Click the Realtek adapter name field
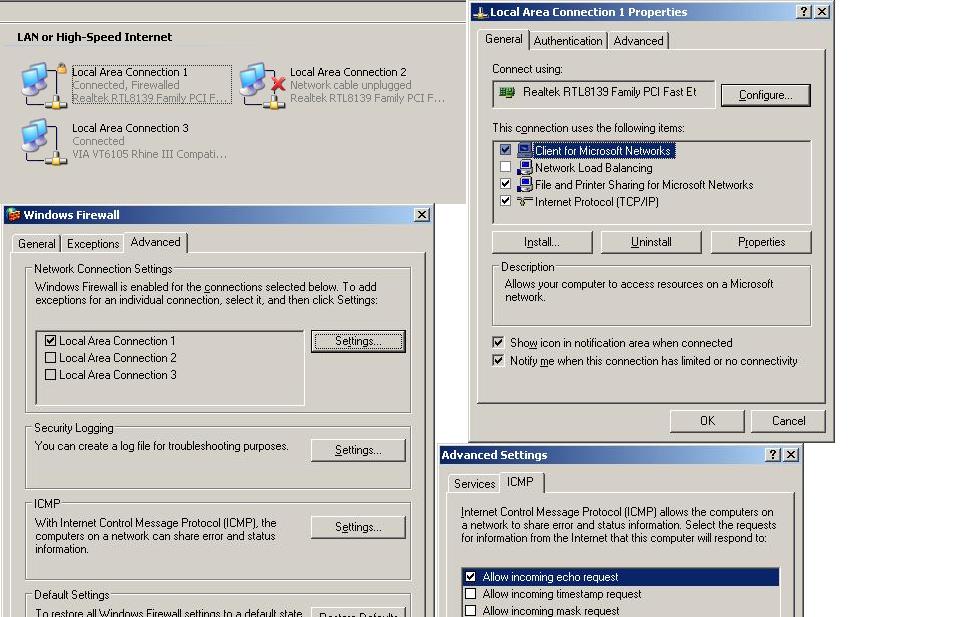956x617 pixels. [604, 94]
